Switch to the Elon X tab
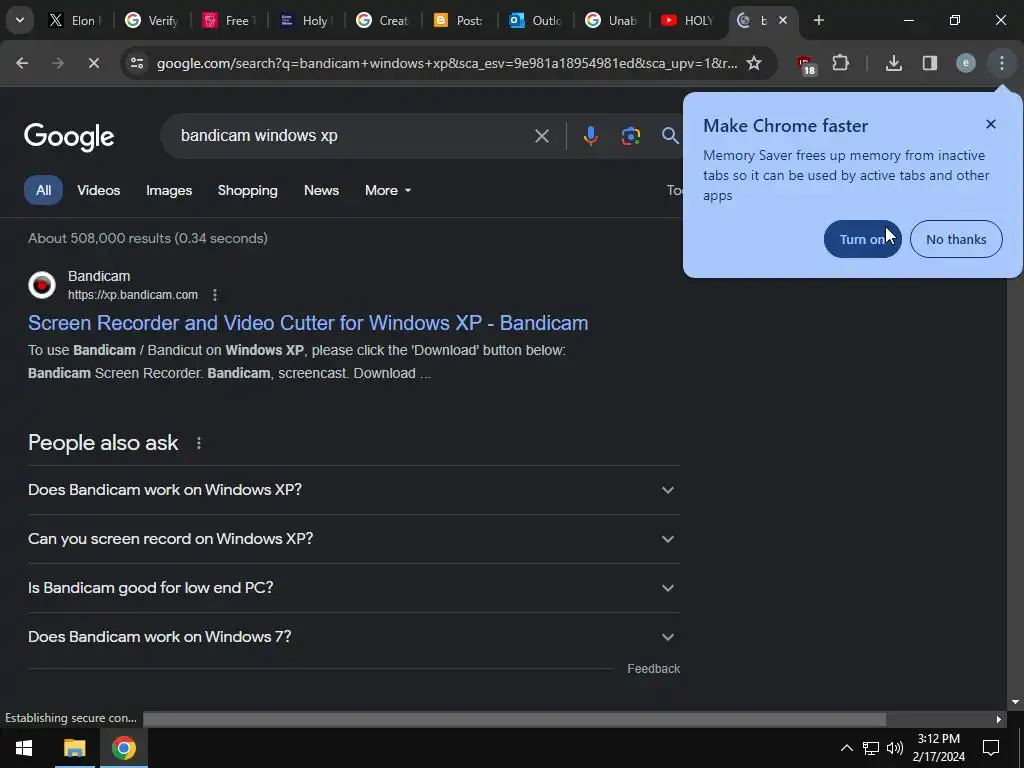This screenshot has height=768, width=1024. tap(74, 20)
